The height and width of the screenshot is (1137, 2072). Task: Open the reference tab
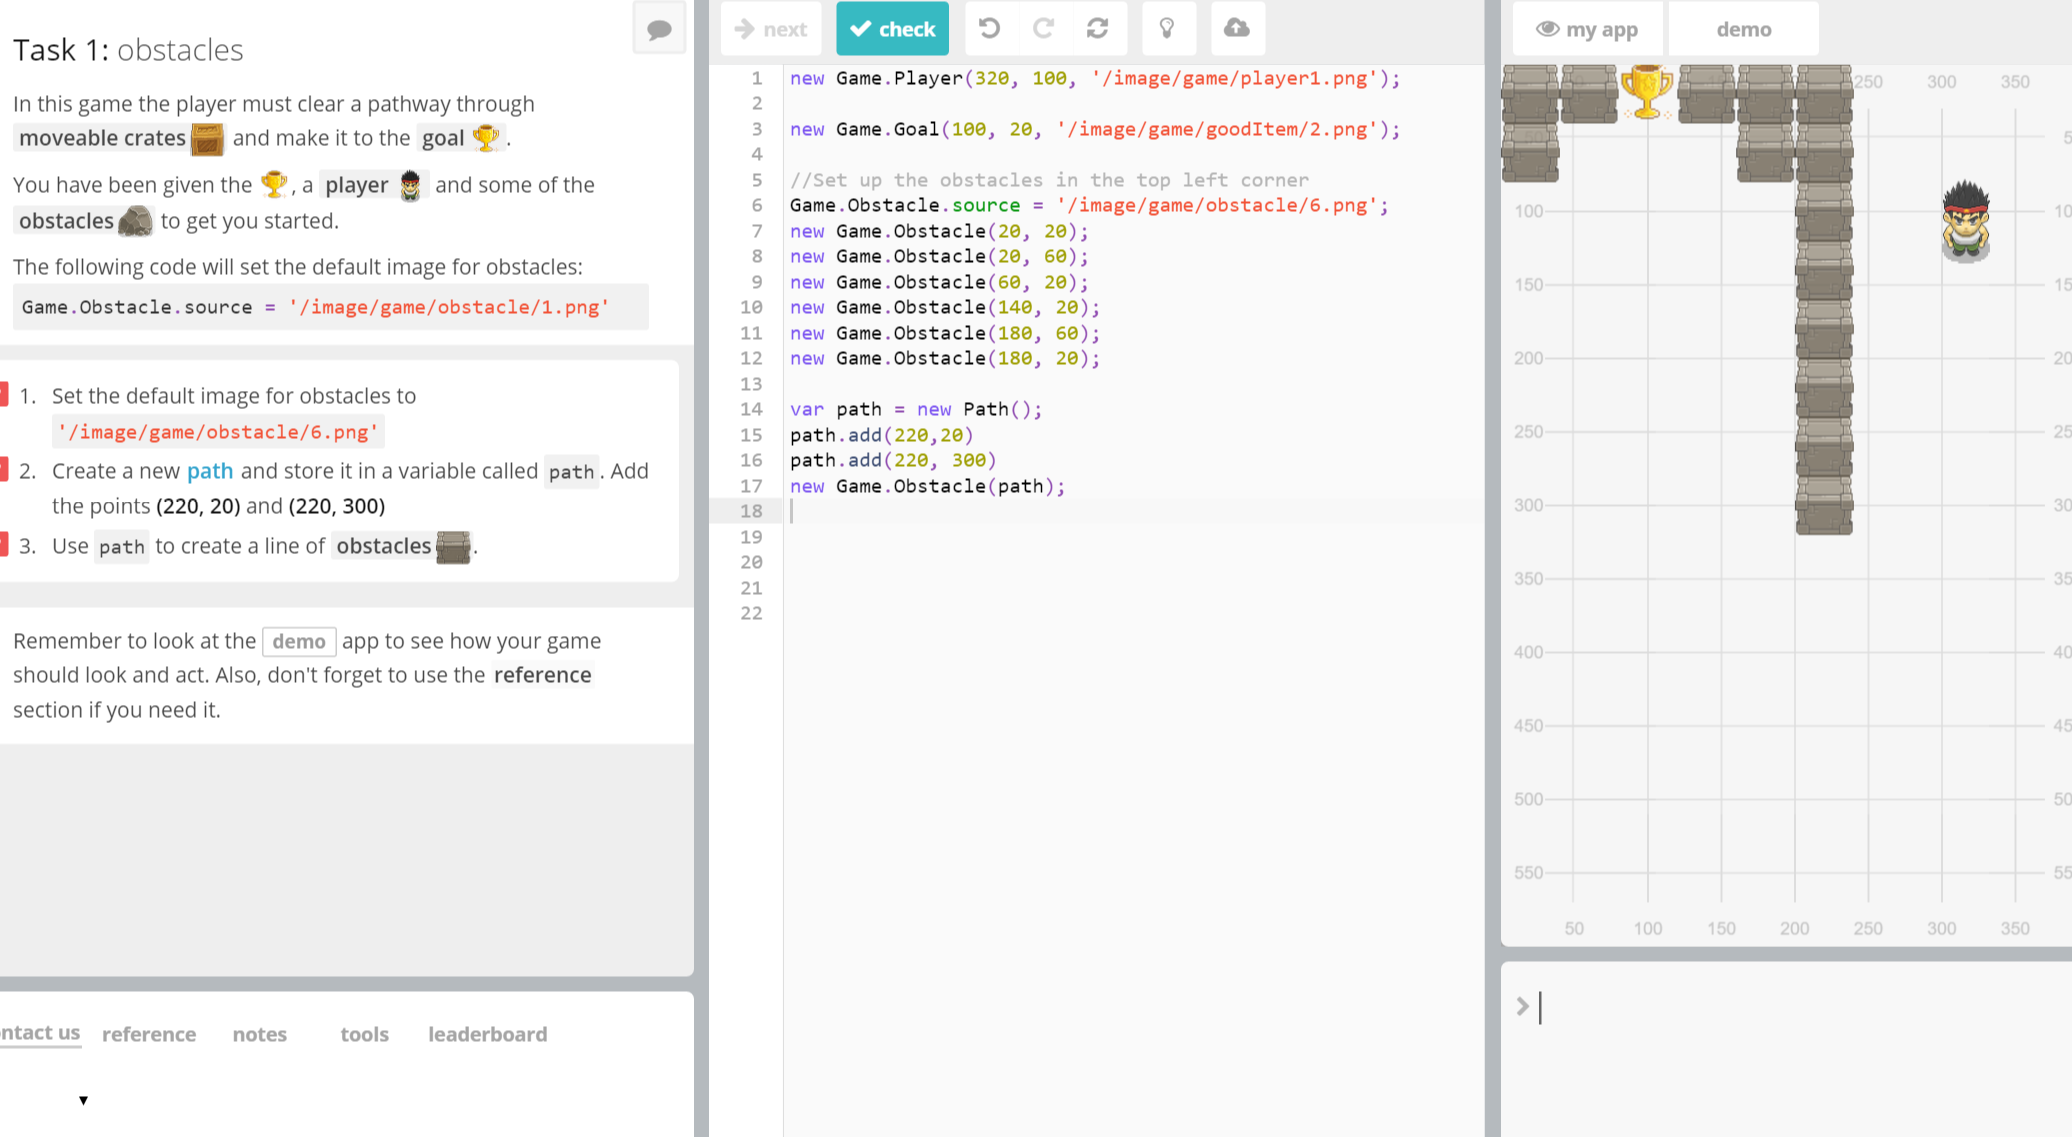[x=149, y=1034]
